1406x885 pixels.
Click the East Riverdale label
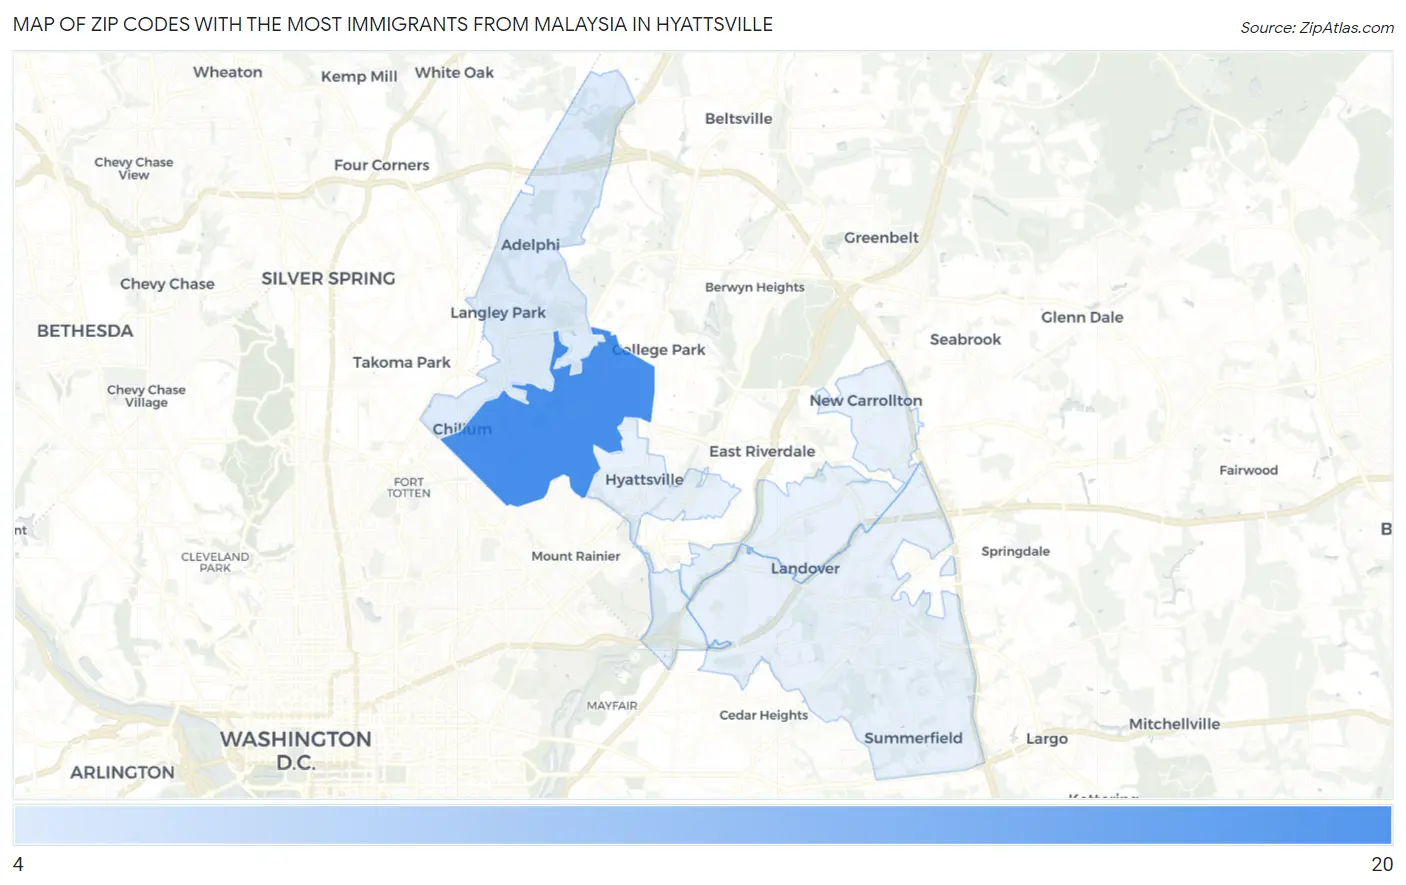pyautogui.click(x=762, y=451)
